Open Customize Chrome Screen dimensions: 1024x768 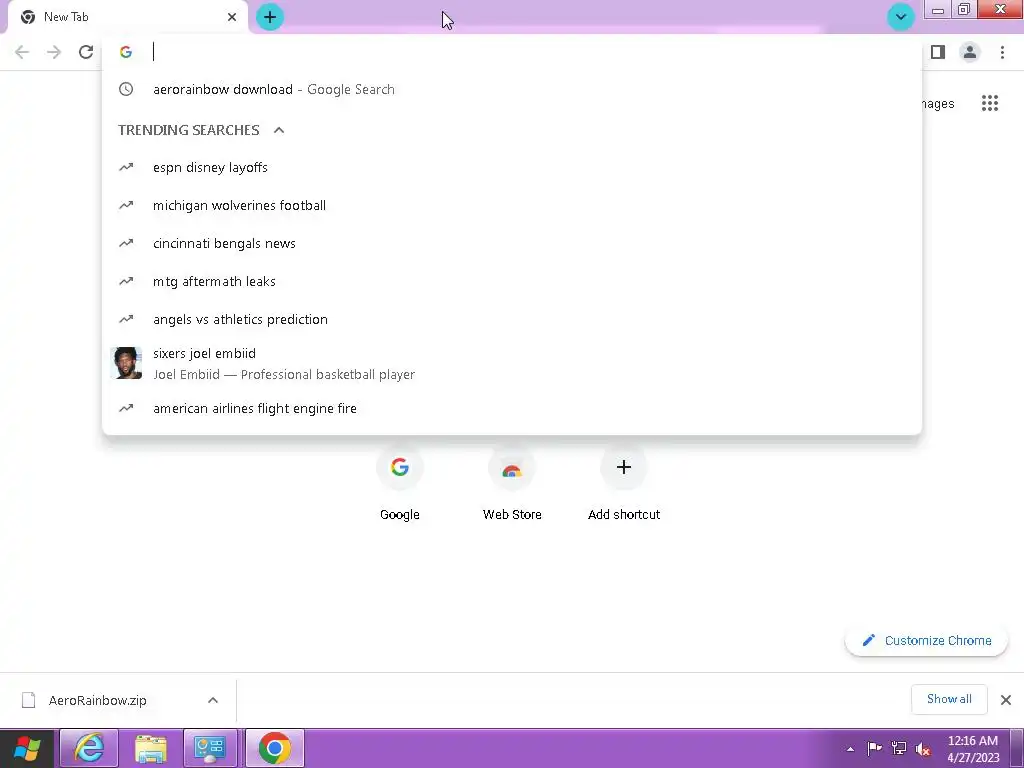[x=926, y=641]
